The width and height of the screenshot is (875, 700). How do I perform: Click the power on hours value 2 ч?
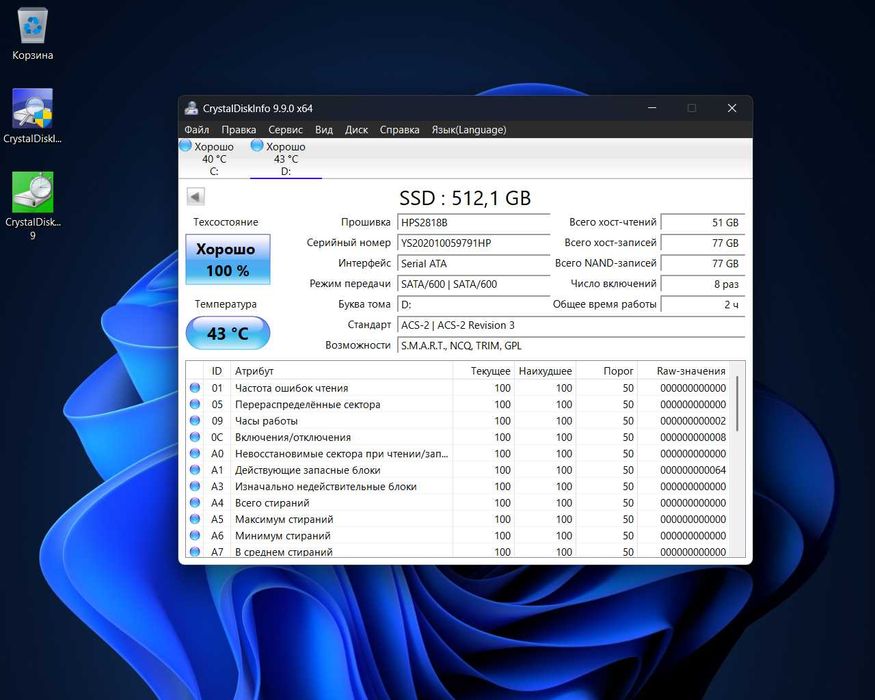(x=703, y=305)
